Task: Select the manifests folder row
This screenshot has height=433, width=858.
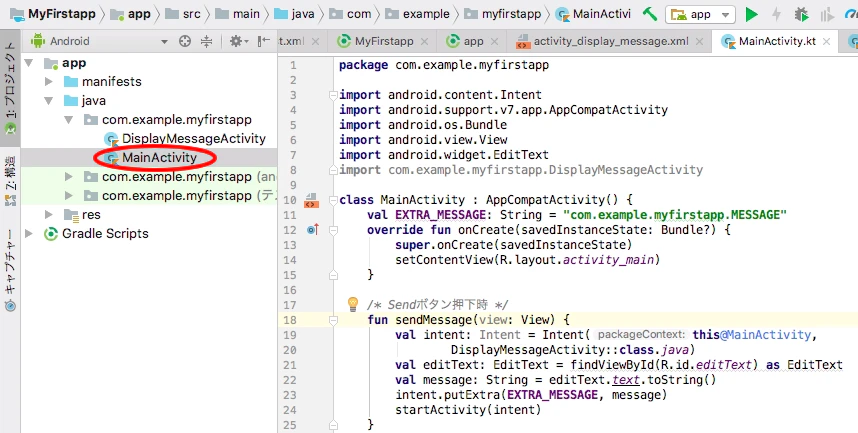Action: click(x=149, y=82)
